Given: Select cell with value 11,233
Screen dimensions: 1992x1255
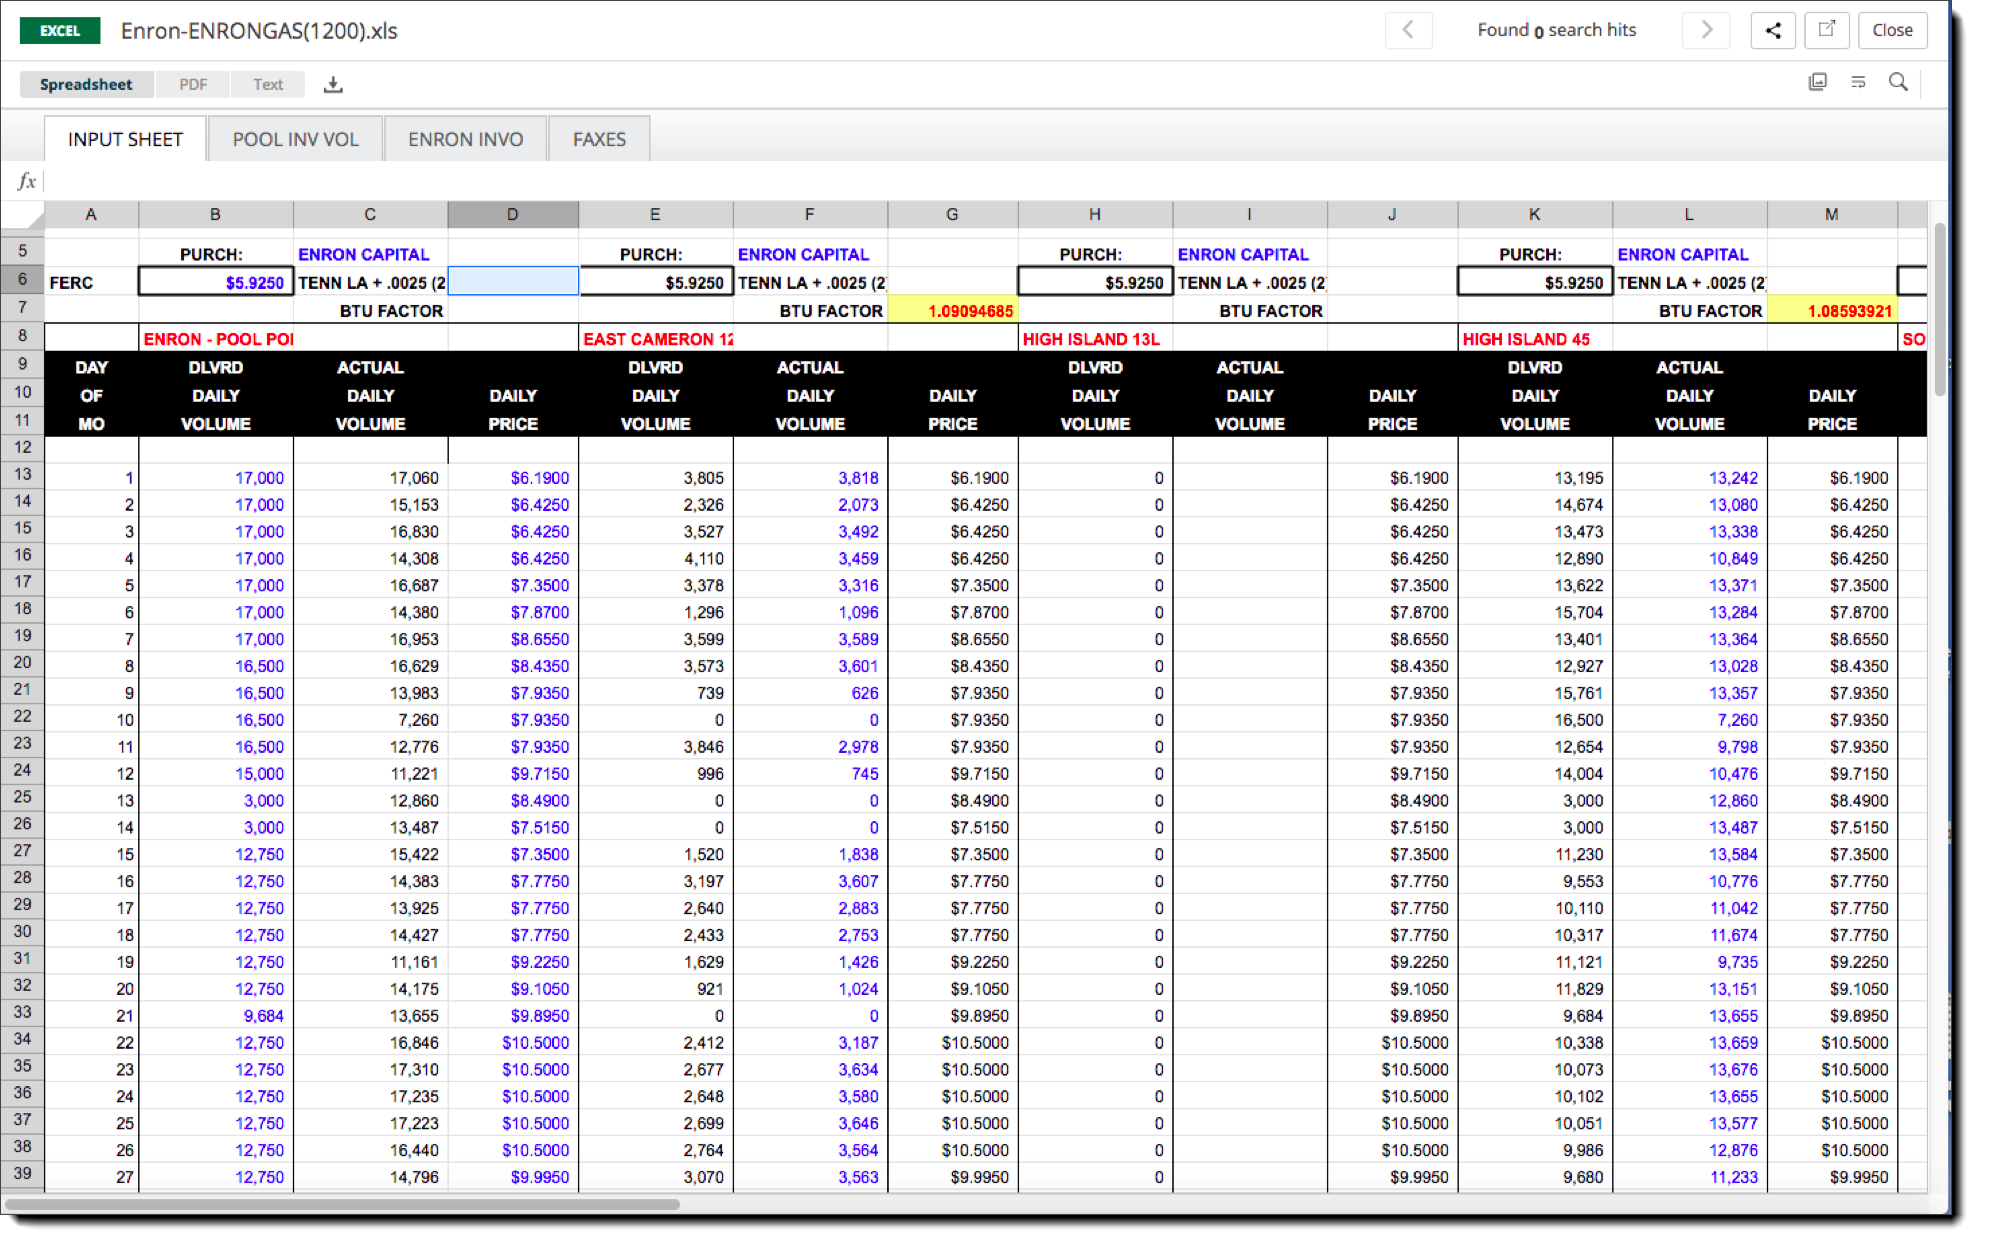Looking at the screenshot, I should click(1690, 1177).
